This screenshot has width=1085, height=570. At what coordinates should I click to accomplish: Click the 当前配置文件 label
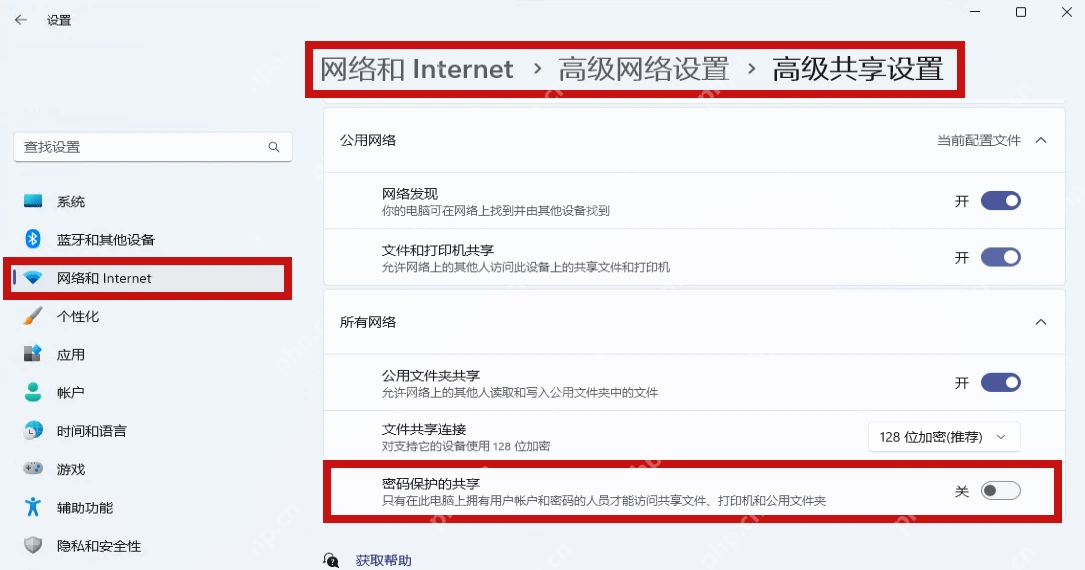(978, 140)
